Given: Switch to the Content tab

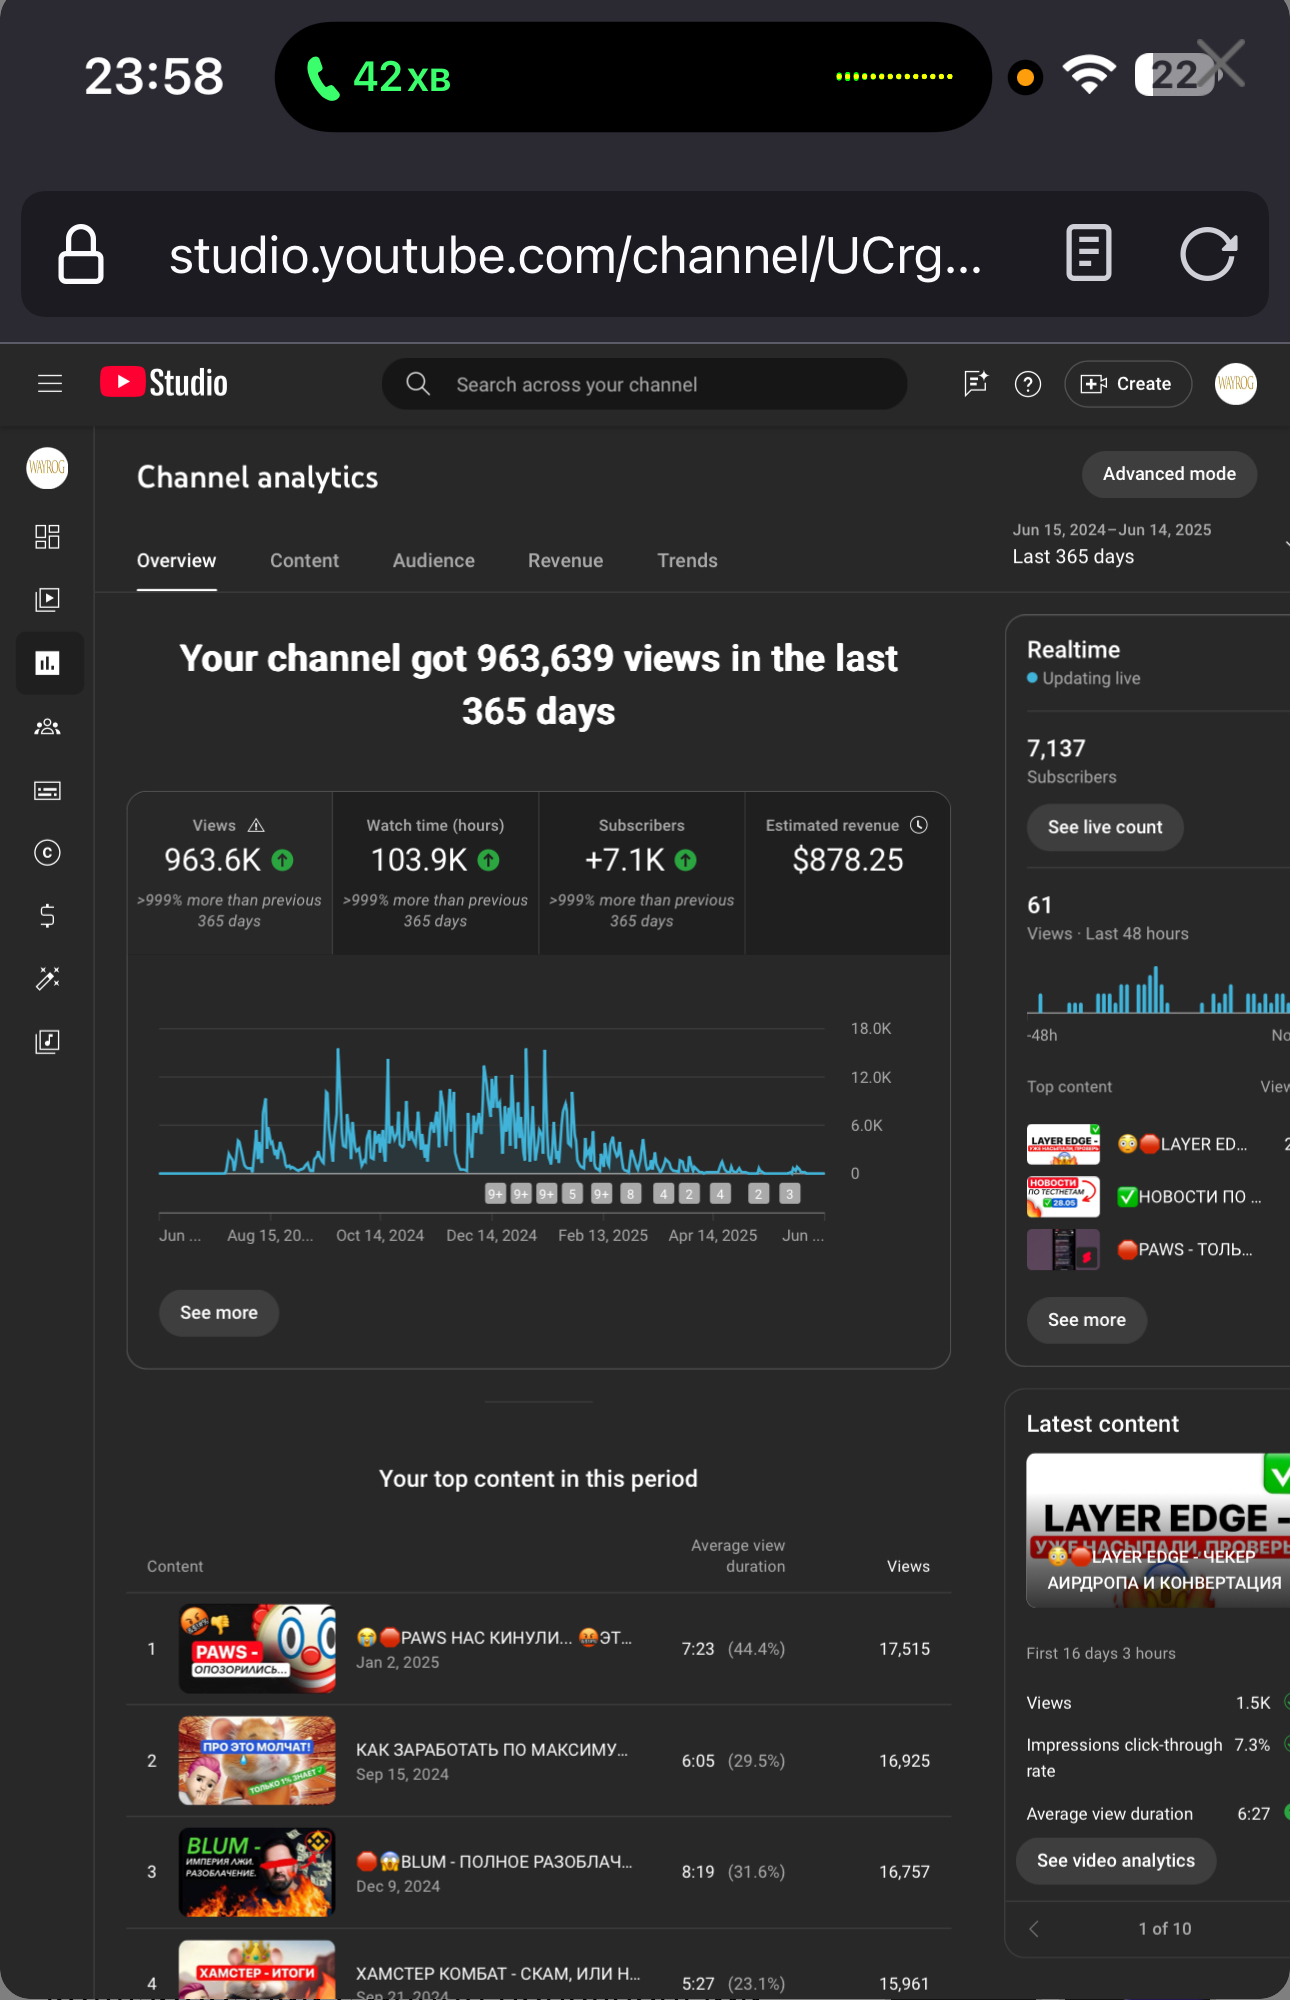Looking at the screenshot, I should [x=304, y=561].
